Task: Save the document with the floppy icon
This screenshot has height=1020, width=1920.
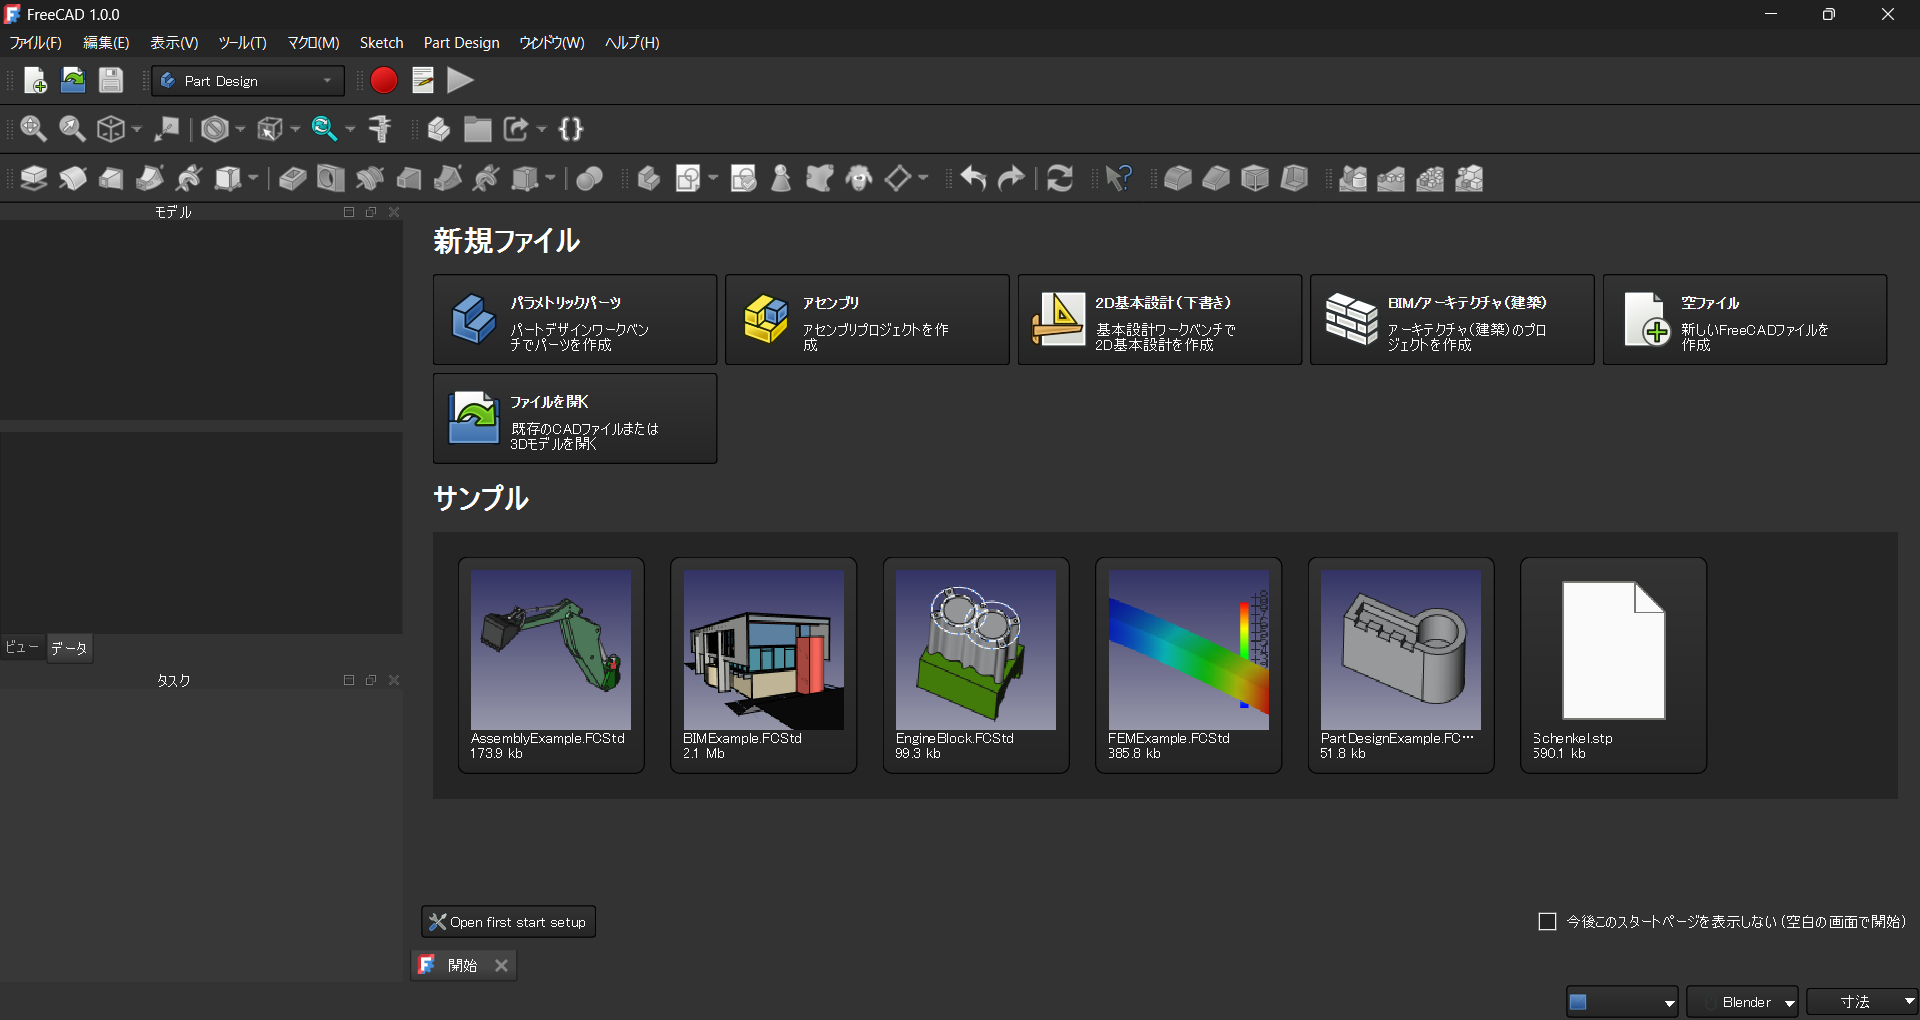Action: pyautogui.click(x=111, y=80)
